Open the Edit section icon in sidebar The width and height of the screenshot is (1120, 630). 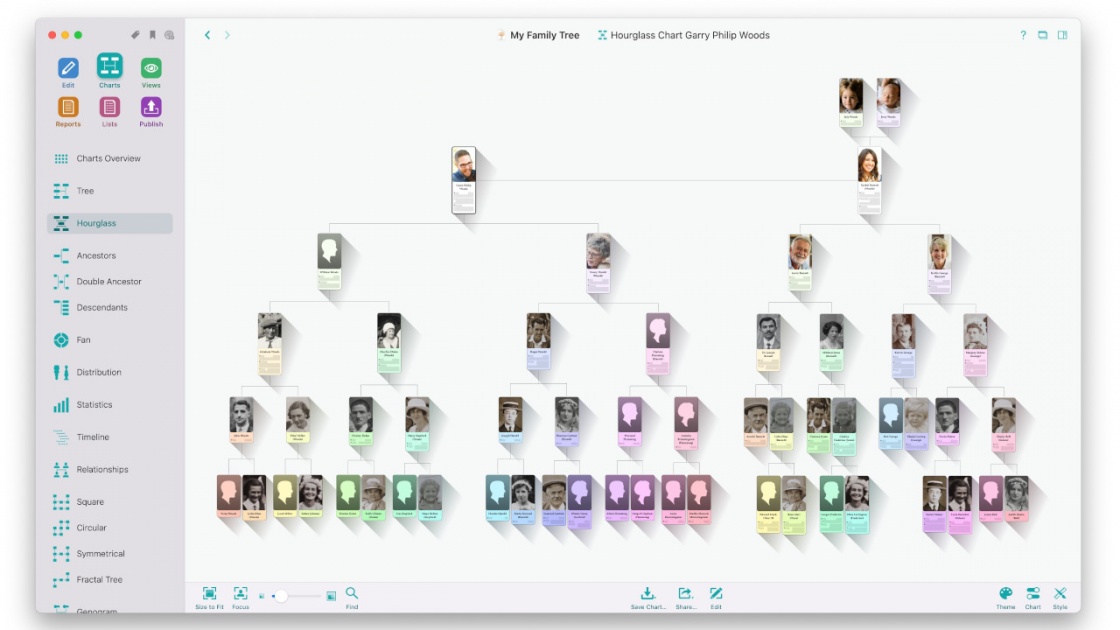pos(68,68)
